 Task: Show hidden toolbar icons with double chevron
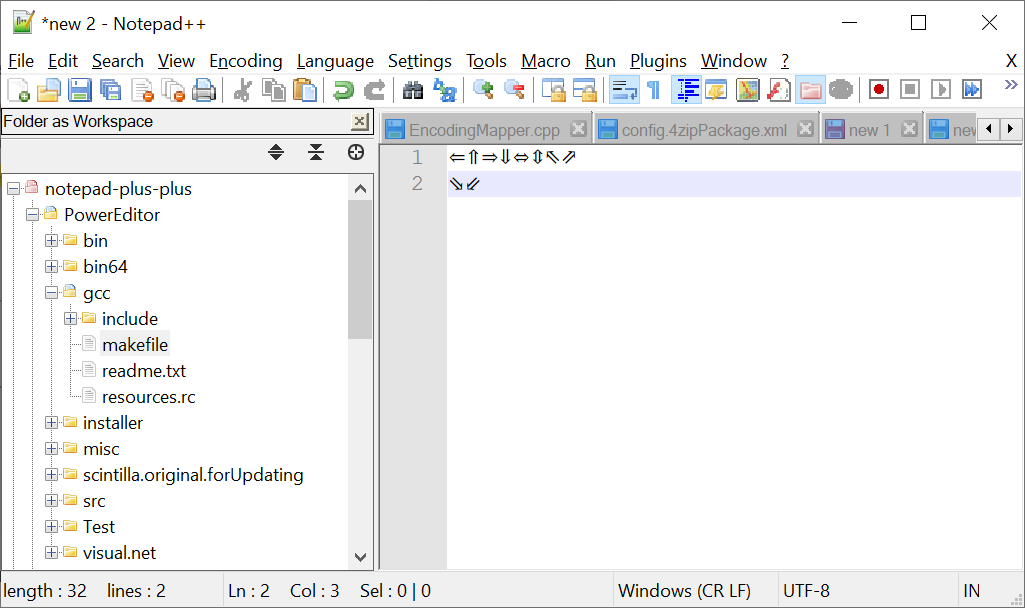pyautogui.click(x=1011, y=85)
